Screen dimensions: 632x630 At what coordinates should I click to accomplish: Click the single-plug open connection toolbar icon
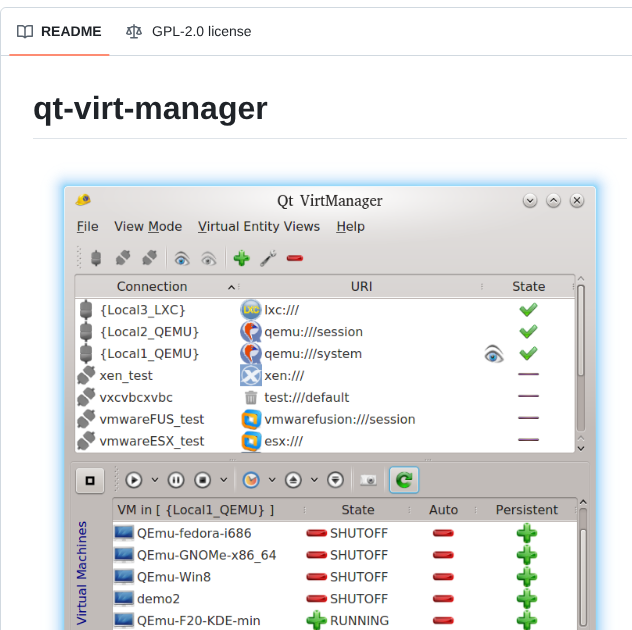coord(96,258)
